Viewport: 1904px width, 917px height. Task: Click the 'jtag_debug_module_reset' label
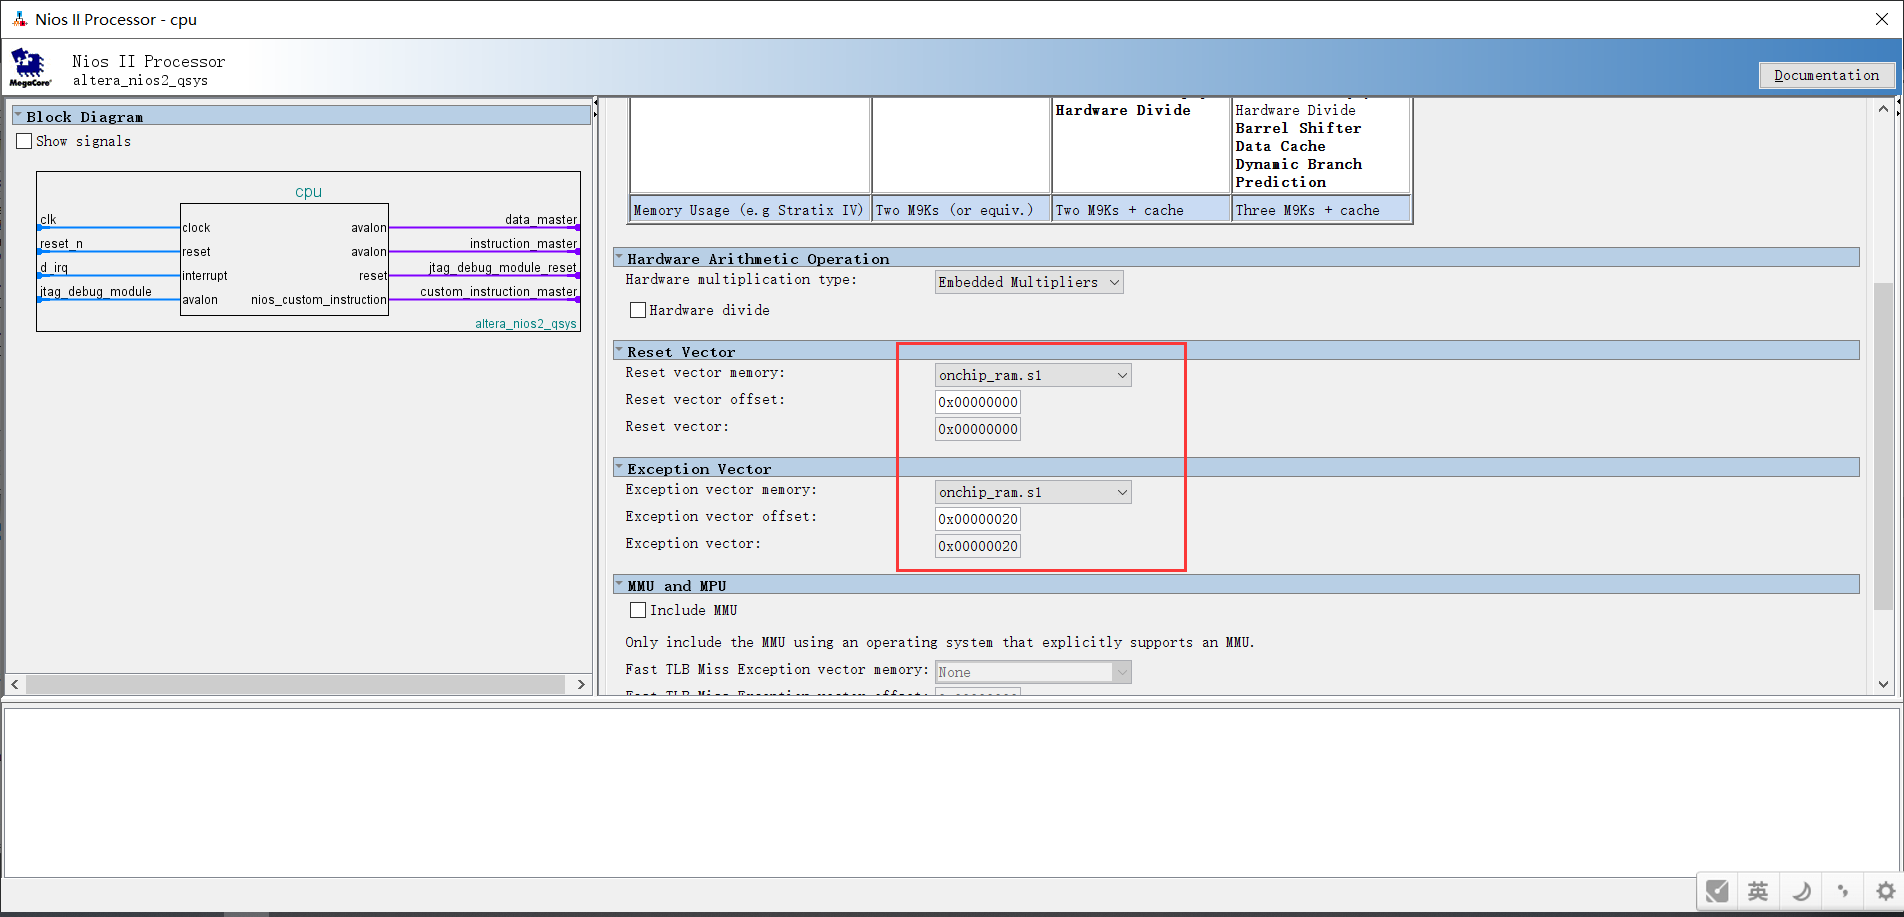point(503,268)
